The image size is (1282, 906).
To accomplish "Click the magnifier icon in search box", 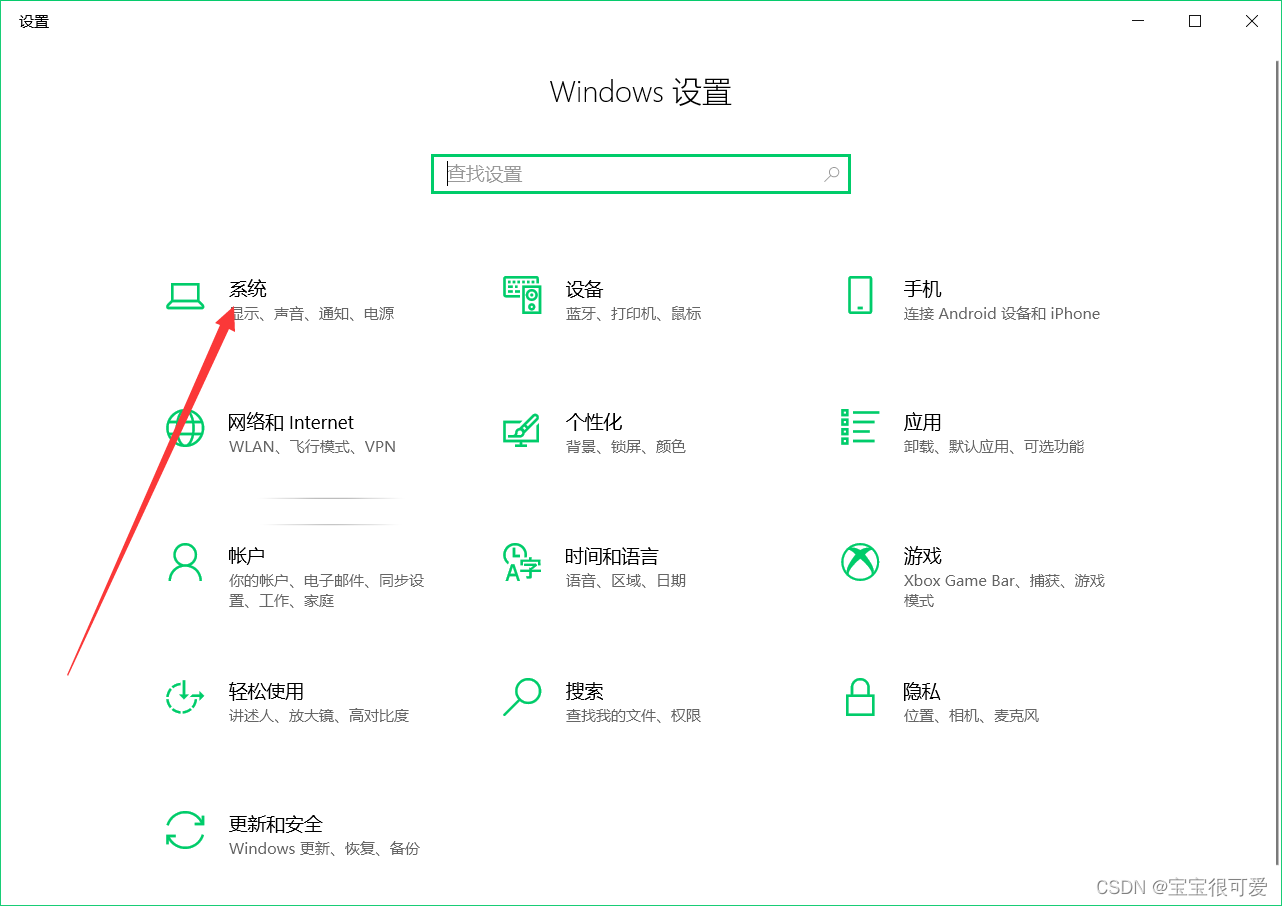I will pos(832,174).
